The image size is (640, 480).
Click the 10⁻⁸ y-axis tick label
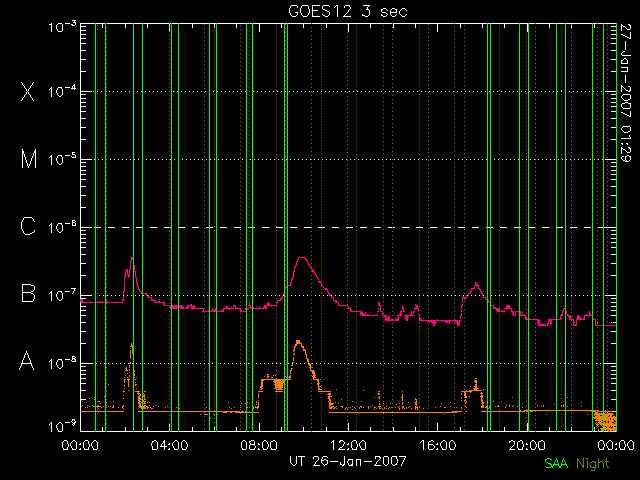(x=62, y=362)
